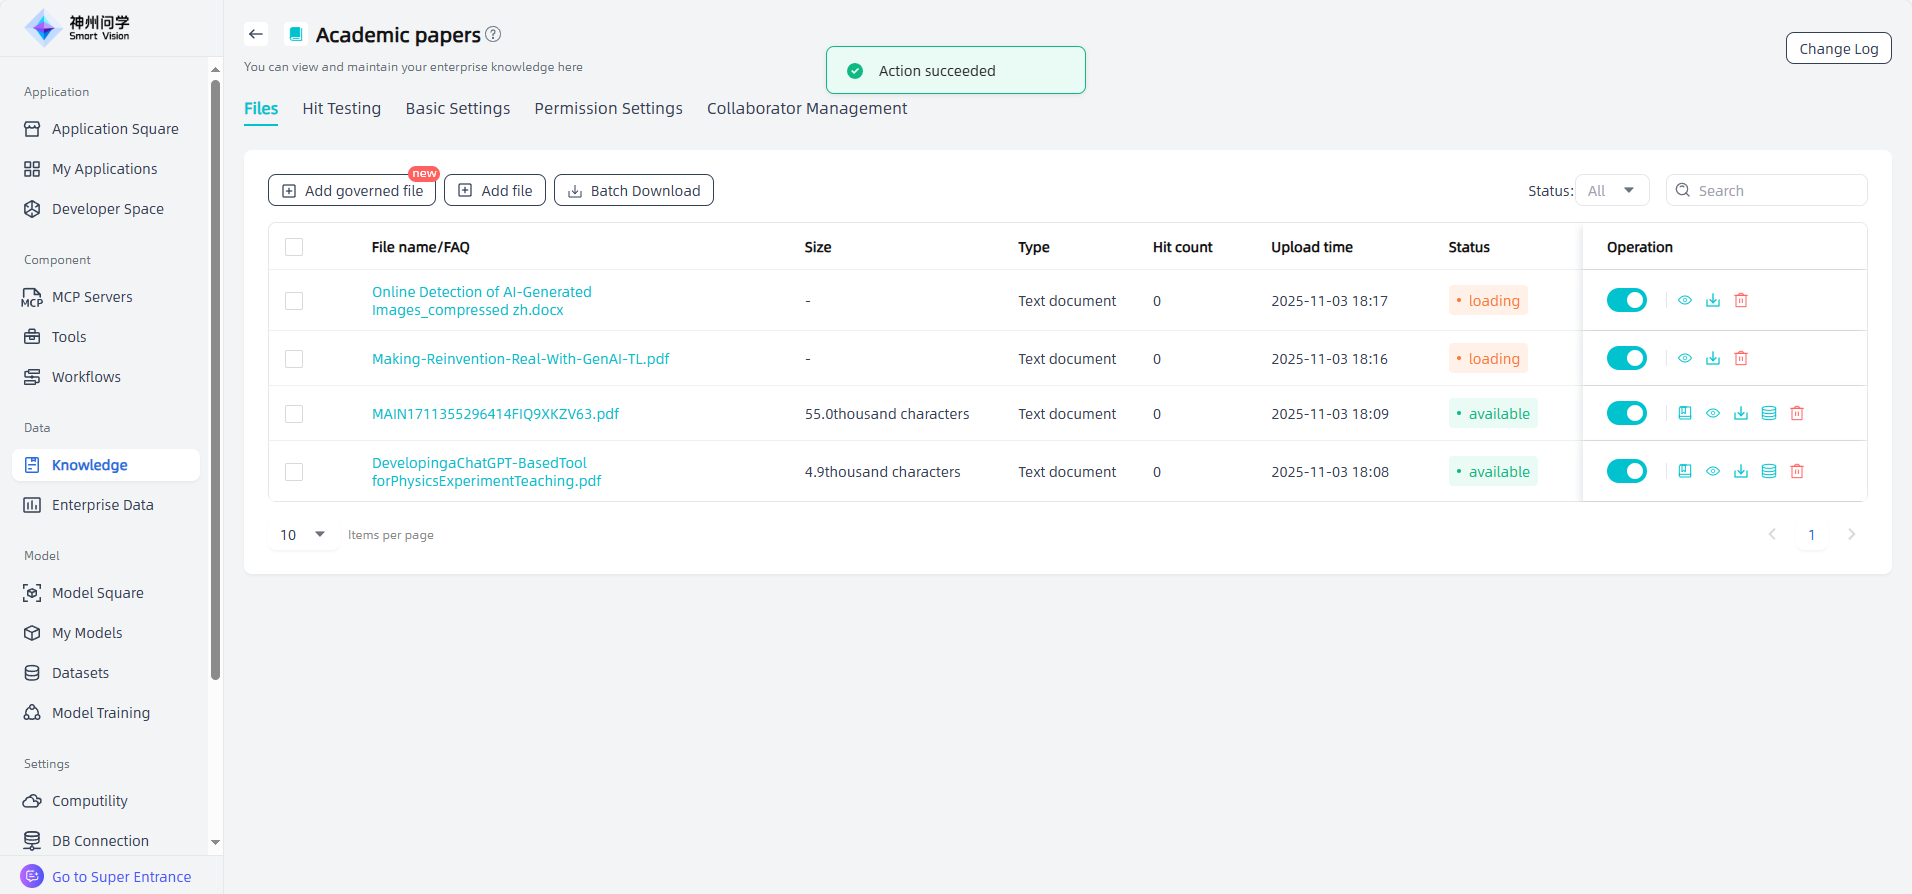This screenshot has height=894, width=1912.
Task: Click the help icon beside Academic papers
Action: [493, 34]
